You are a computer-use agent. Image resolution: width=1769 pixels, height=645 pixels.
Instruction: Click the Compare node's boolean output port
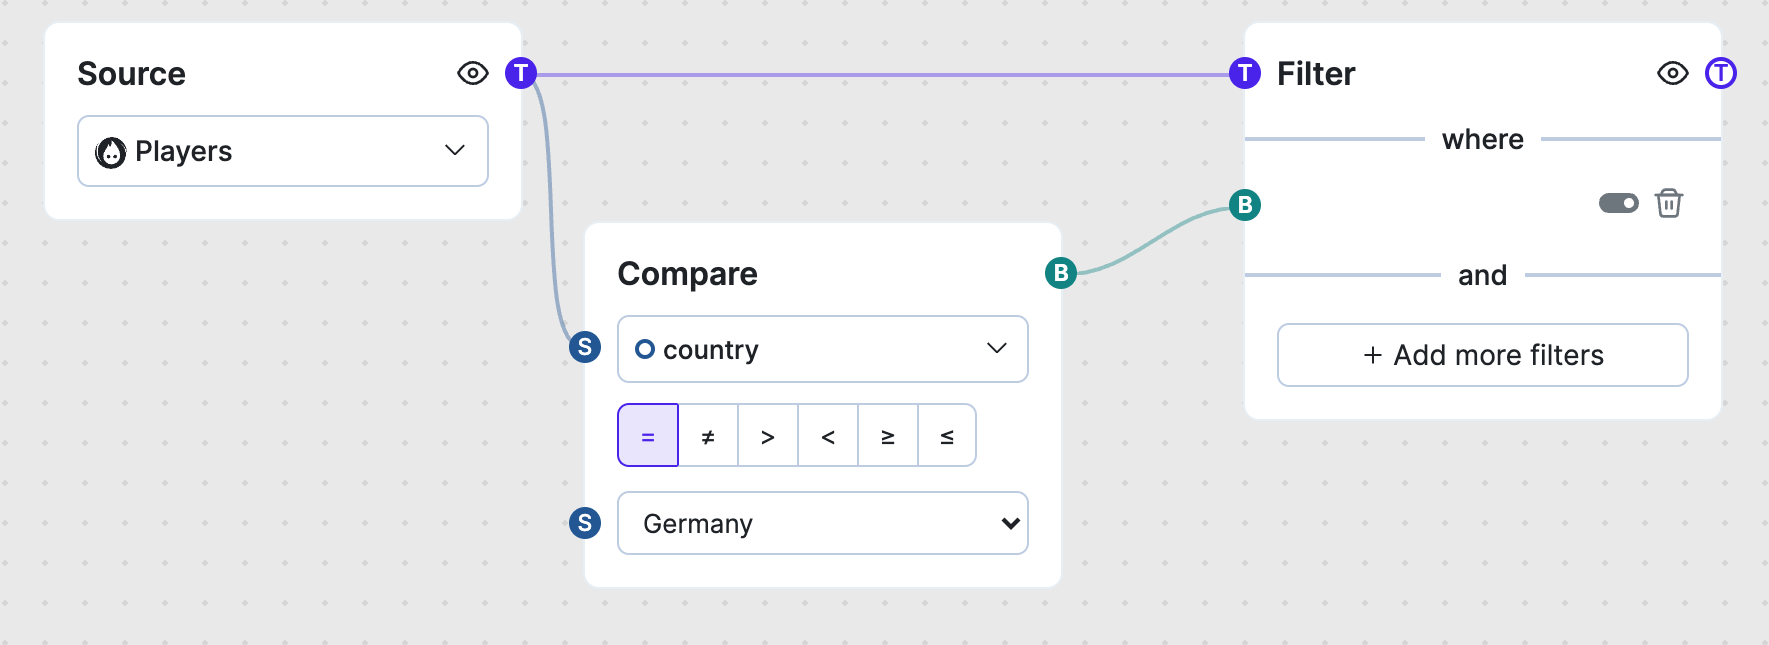(1061, 273)
